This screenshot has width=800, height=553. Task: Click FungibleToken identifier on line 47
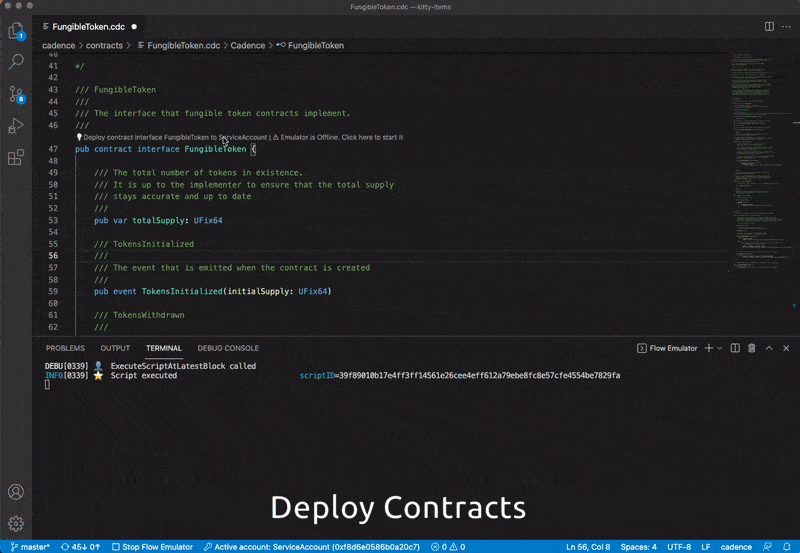coord(215,149)
